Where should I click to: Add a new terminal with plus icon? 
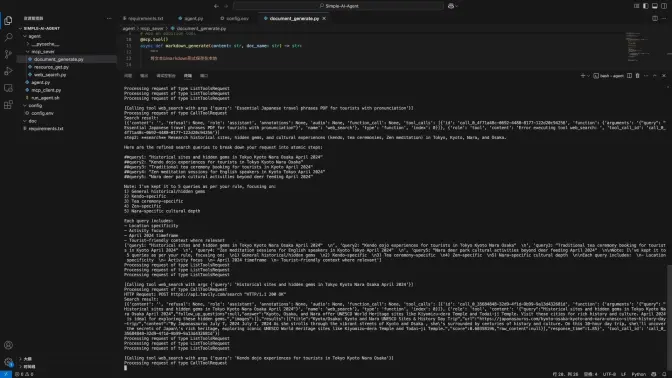[x=582, y=76]
